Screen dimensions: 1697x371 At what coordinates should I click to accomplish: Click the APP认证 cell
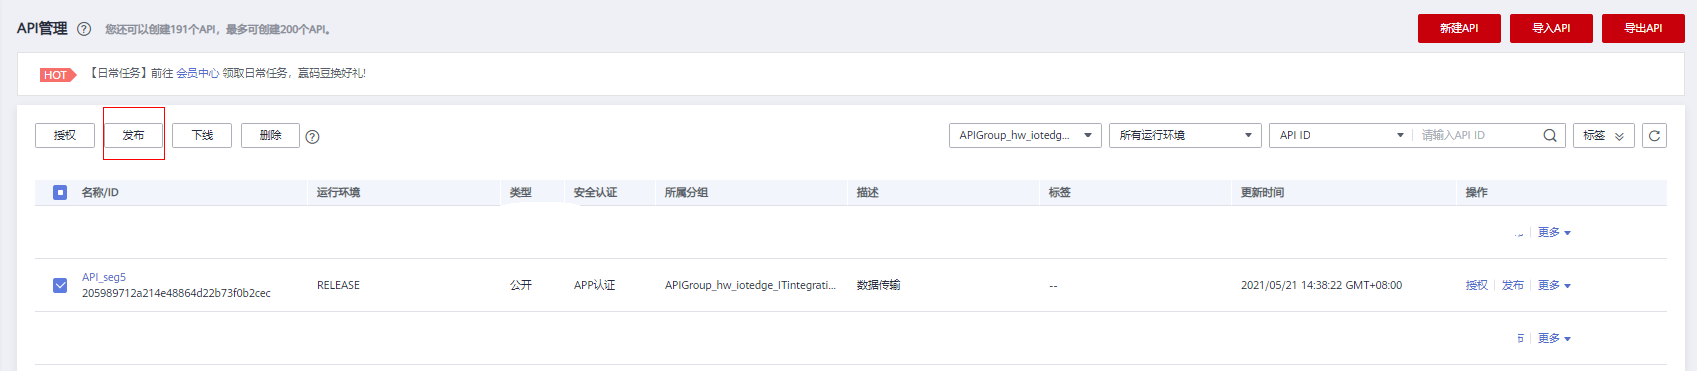594,285
